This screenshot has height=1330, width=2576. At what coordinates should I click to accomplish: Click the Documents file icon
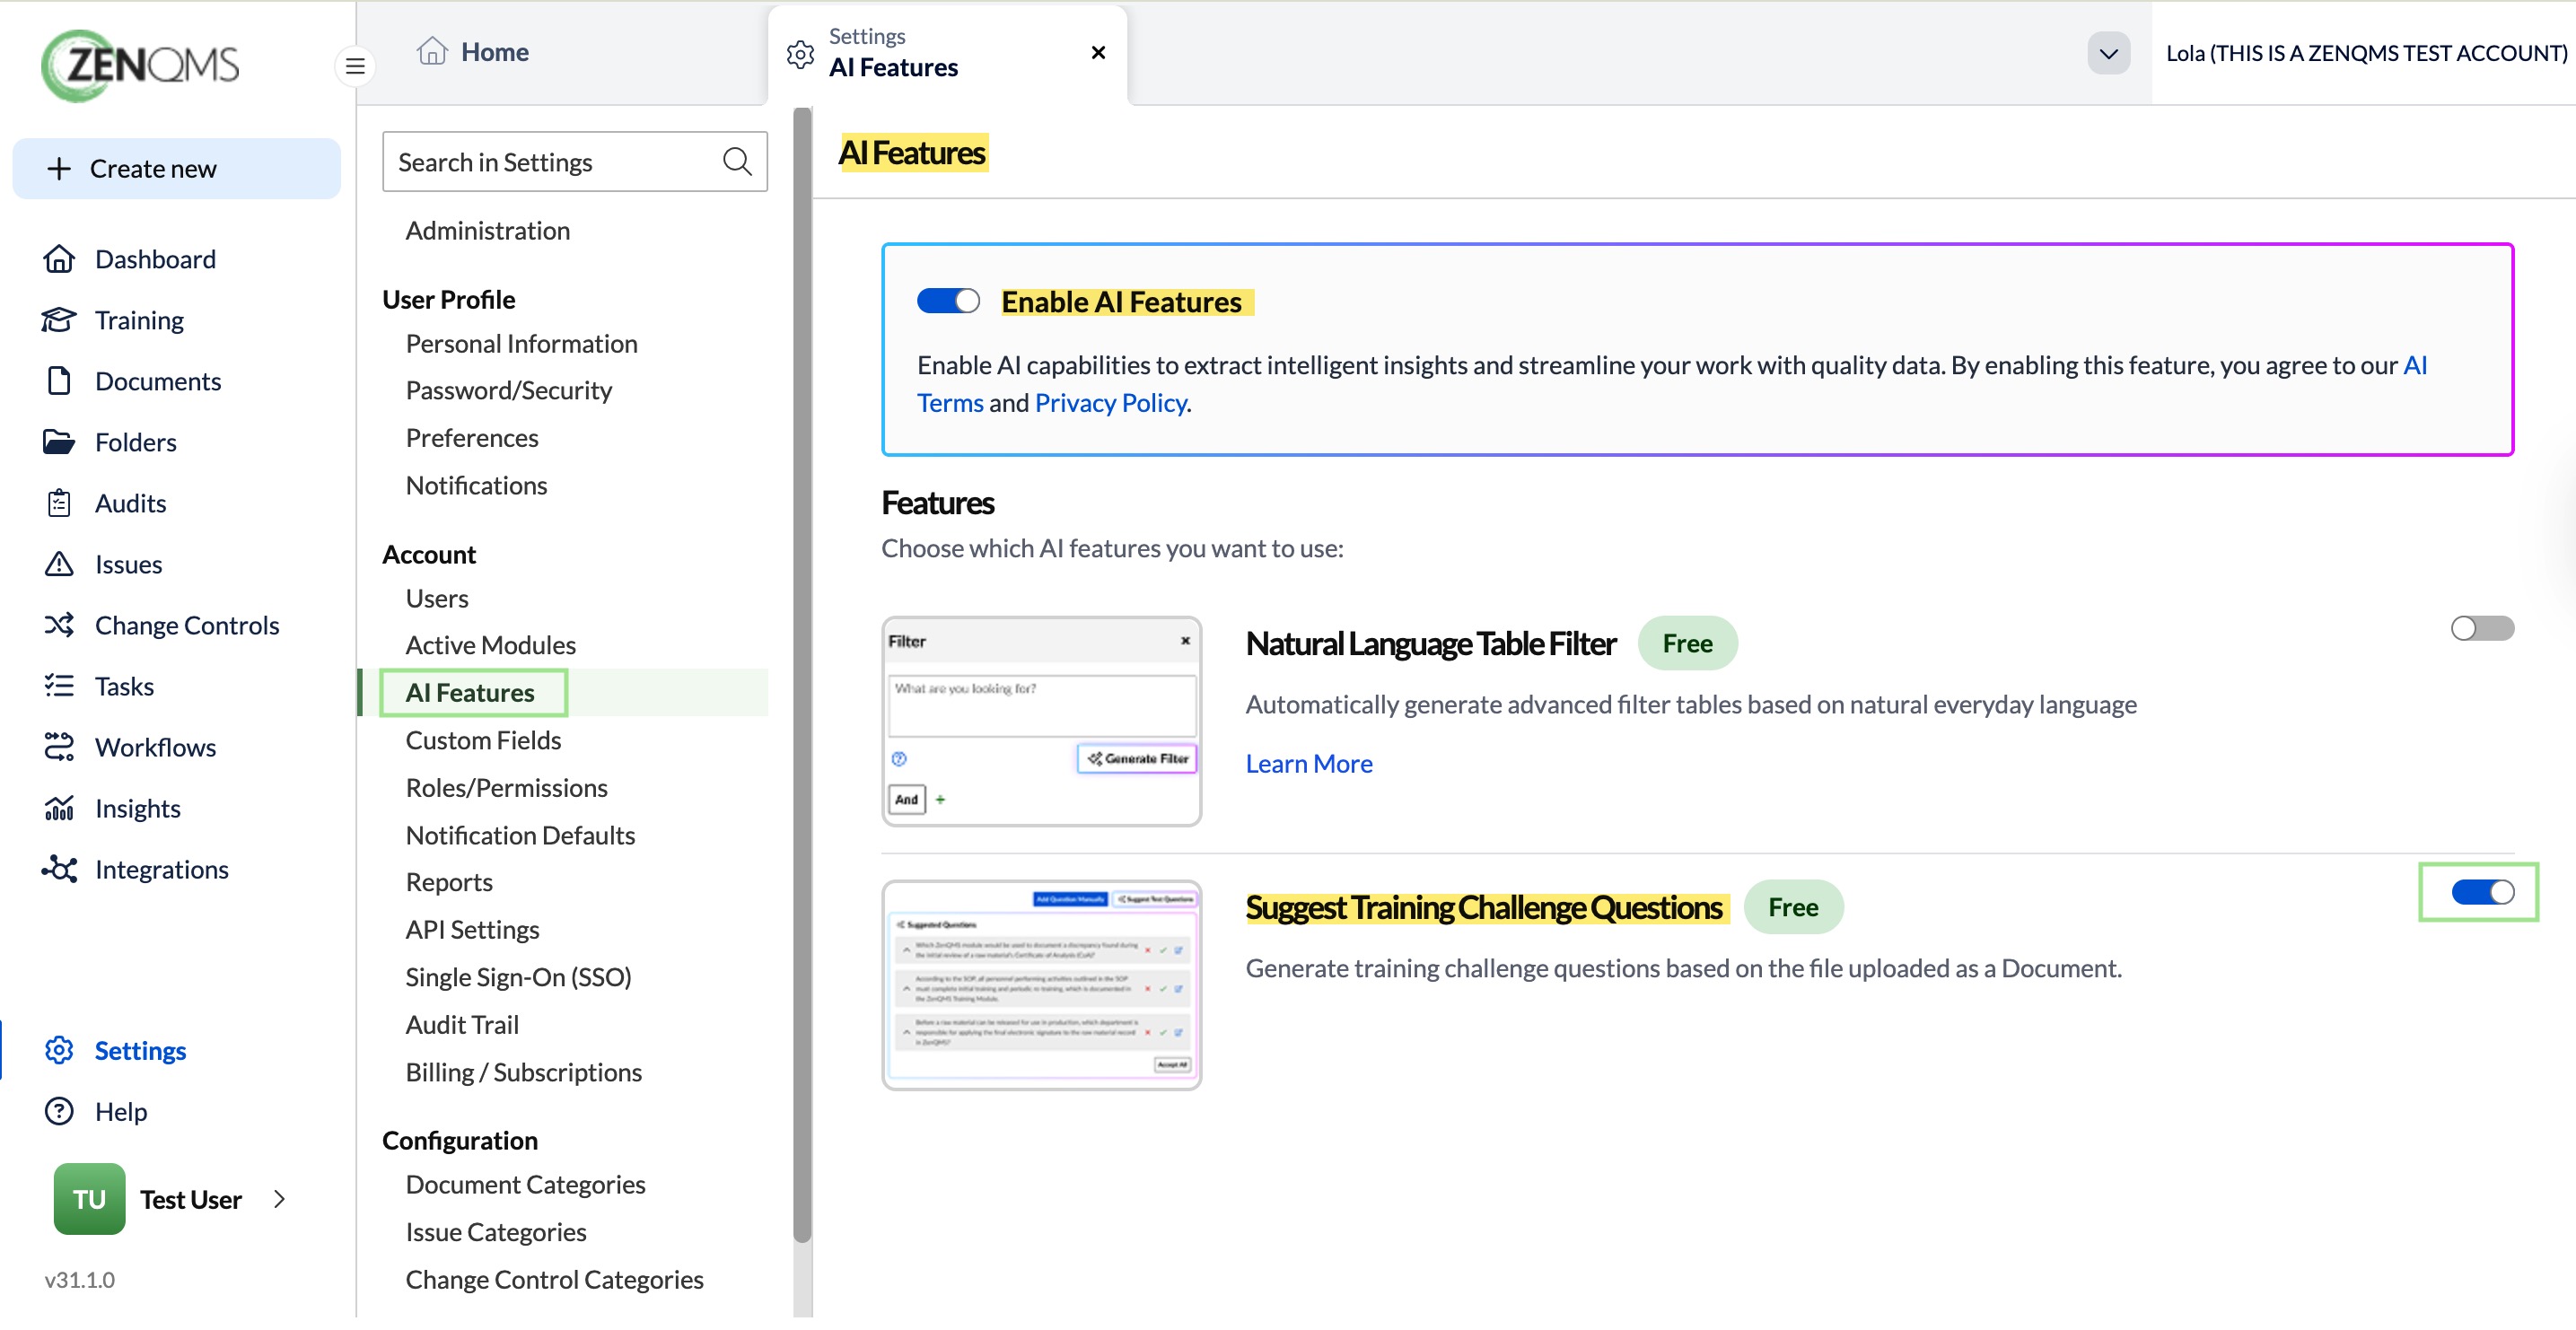[x=59, y=382]
